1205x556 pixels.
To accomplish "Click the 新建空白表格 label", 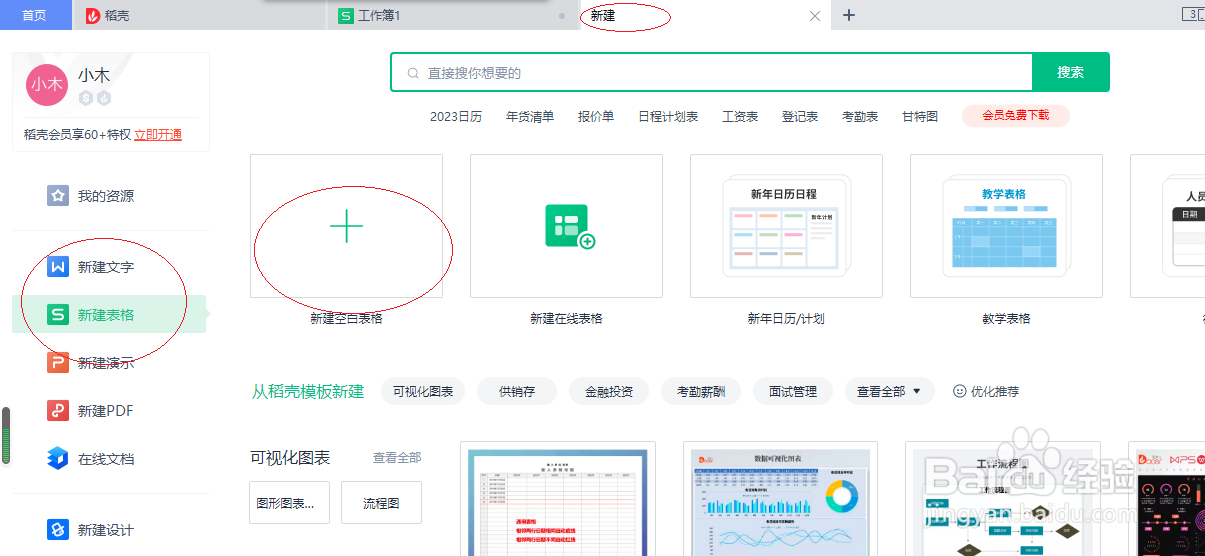I will click(x=346, y=318).
